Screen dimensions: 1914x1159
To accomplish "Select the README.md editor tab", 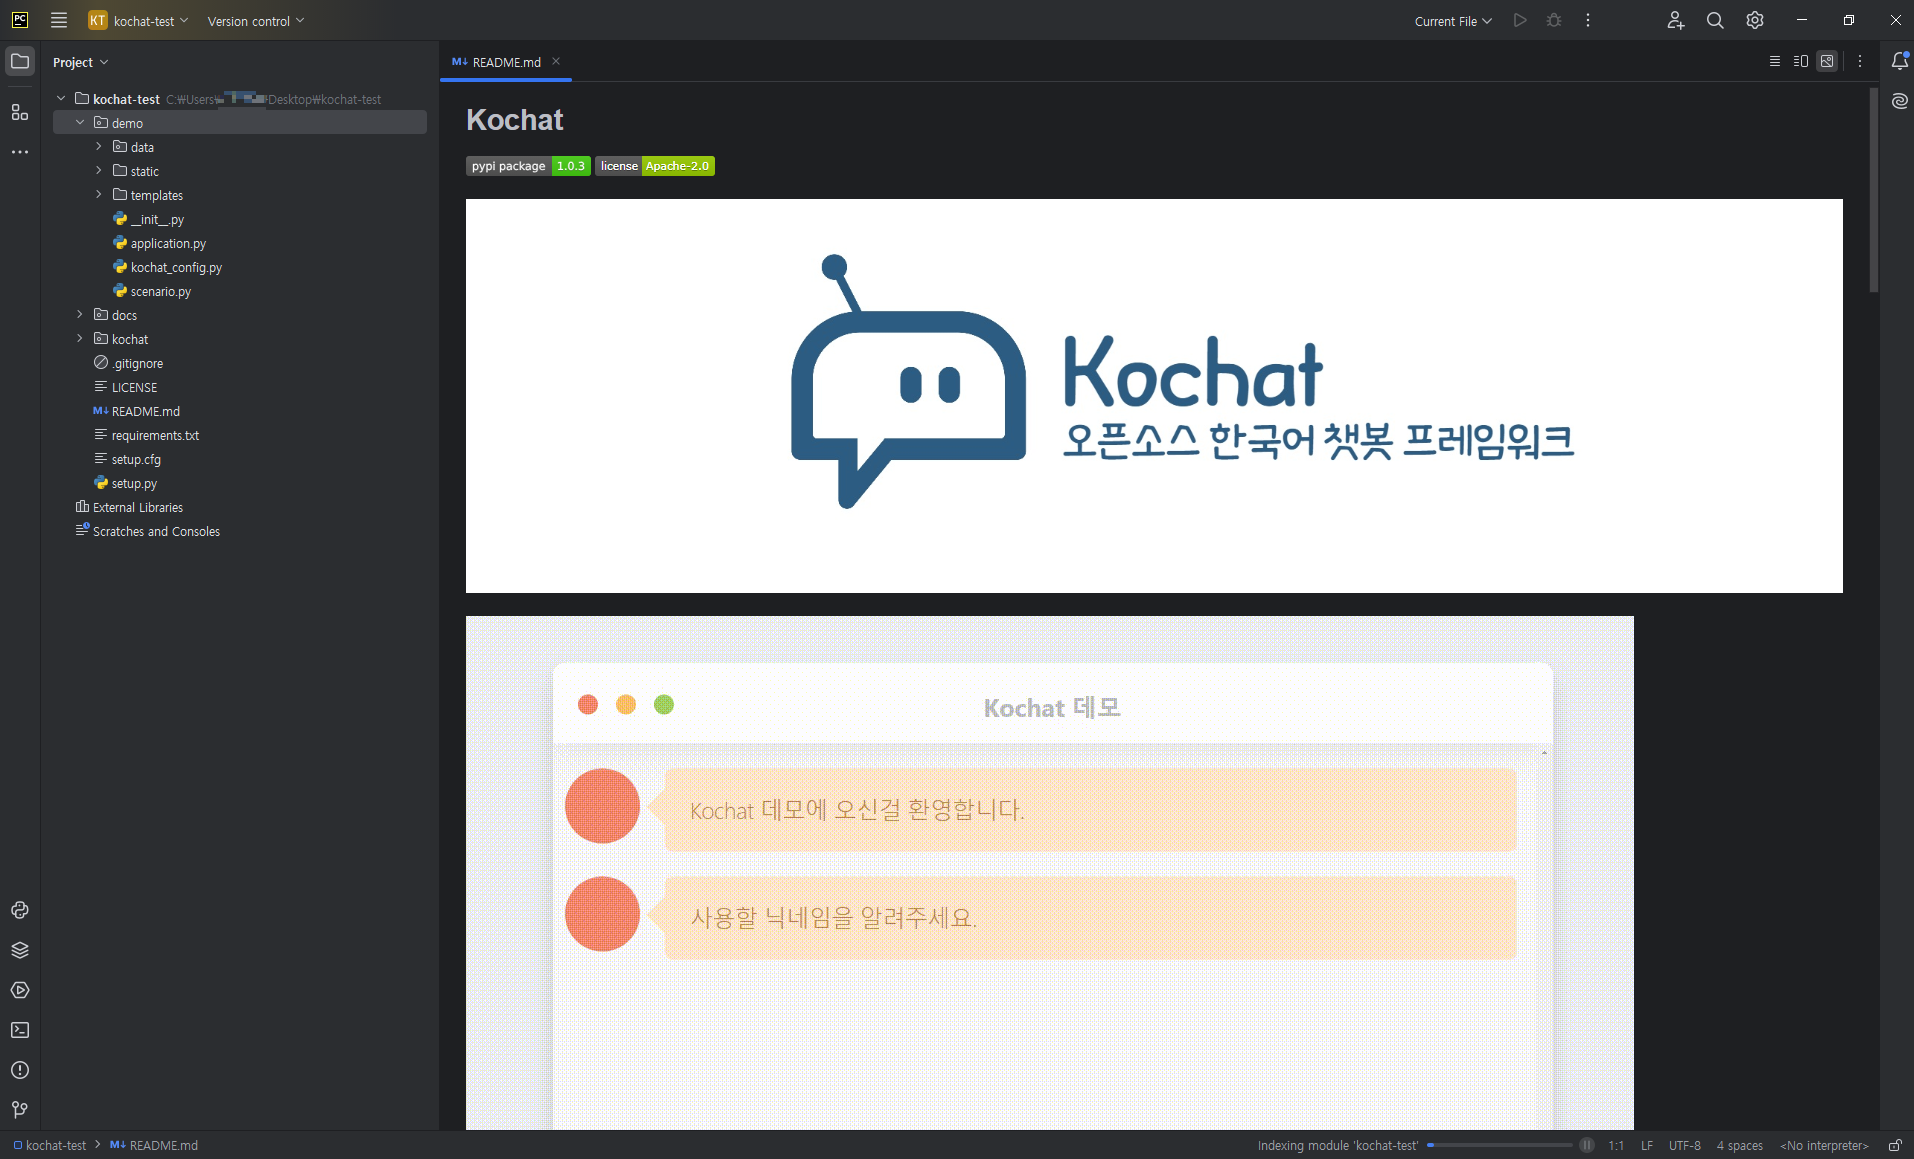I will click(x=505, y=62).
